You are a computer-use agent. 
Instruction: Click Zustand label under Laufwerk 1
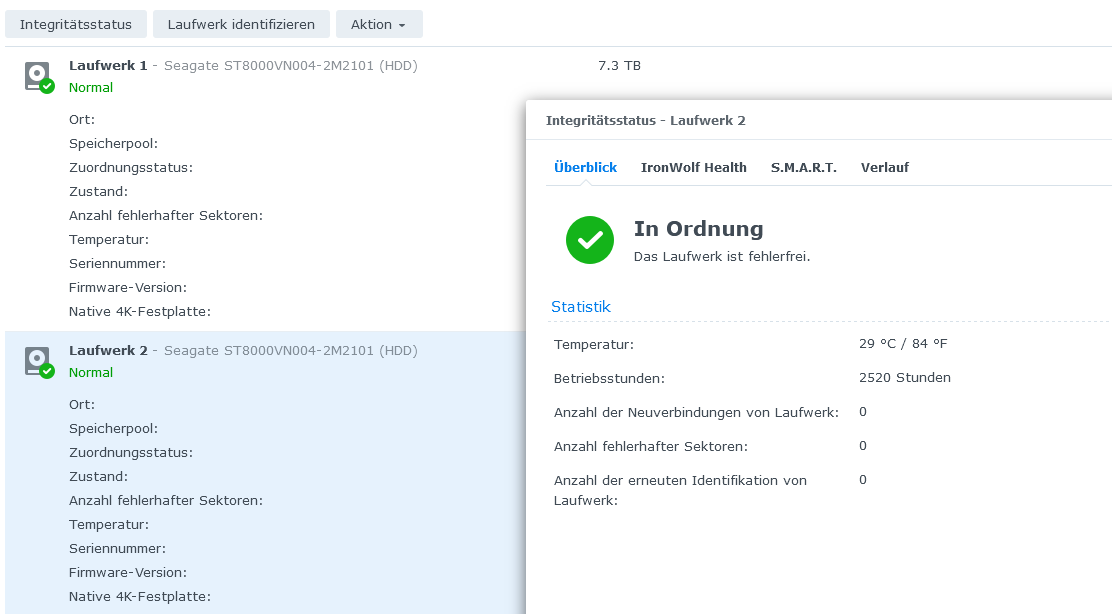(99, 191)
